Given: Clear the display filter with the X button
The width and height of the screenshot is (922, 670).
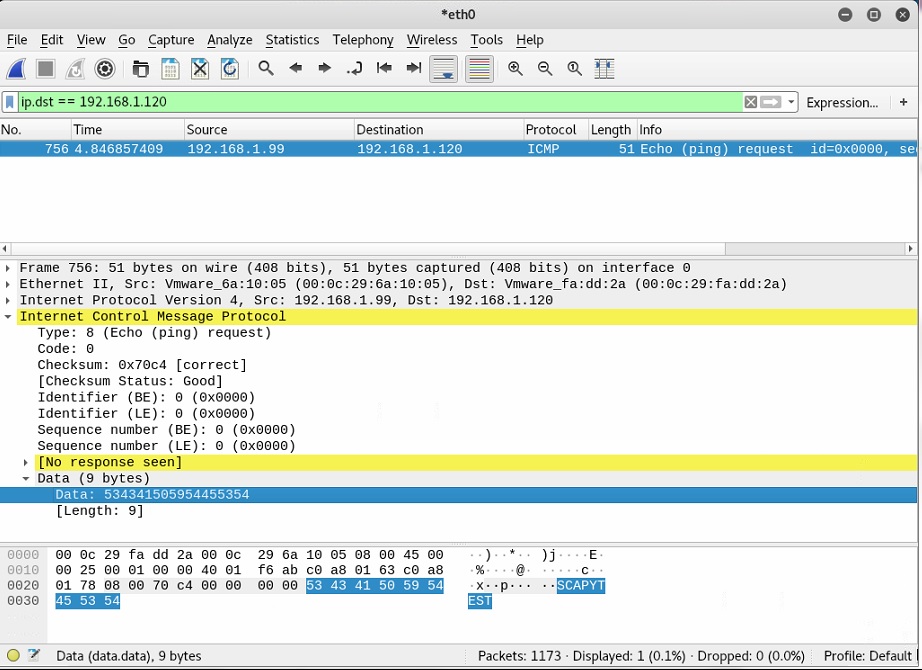Looking at the screenshot, I should [x=751, y=102].
